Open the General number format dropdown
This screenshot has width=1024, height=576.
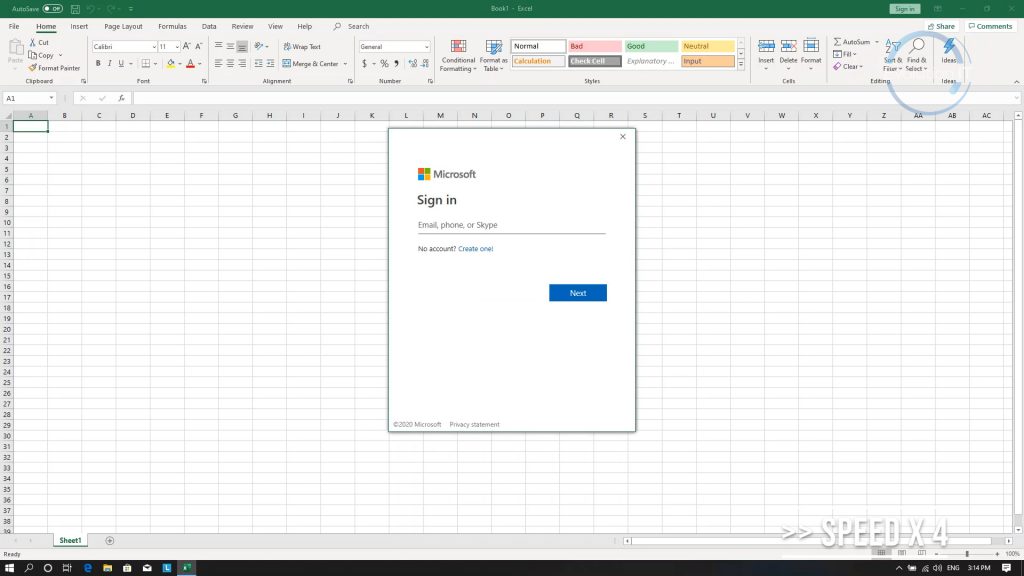click(x=427, y=47)
